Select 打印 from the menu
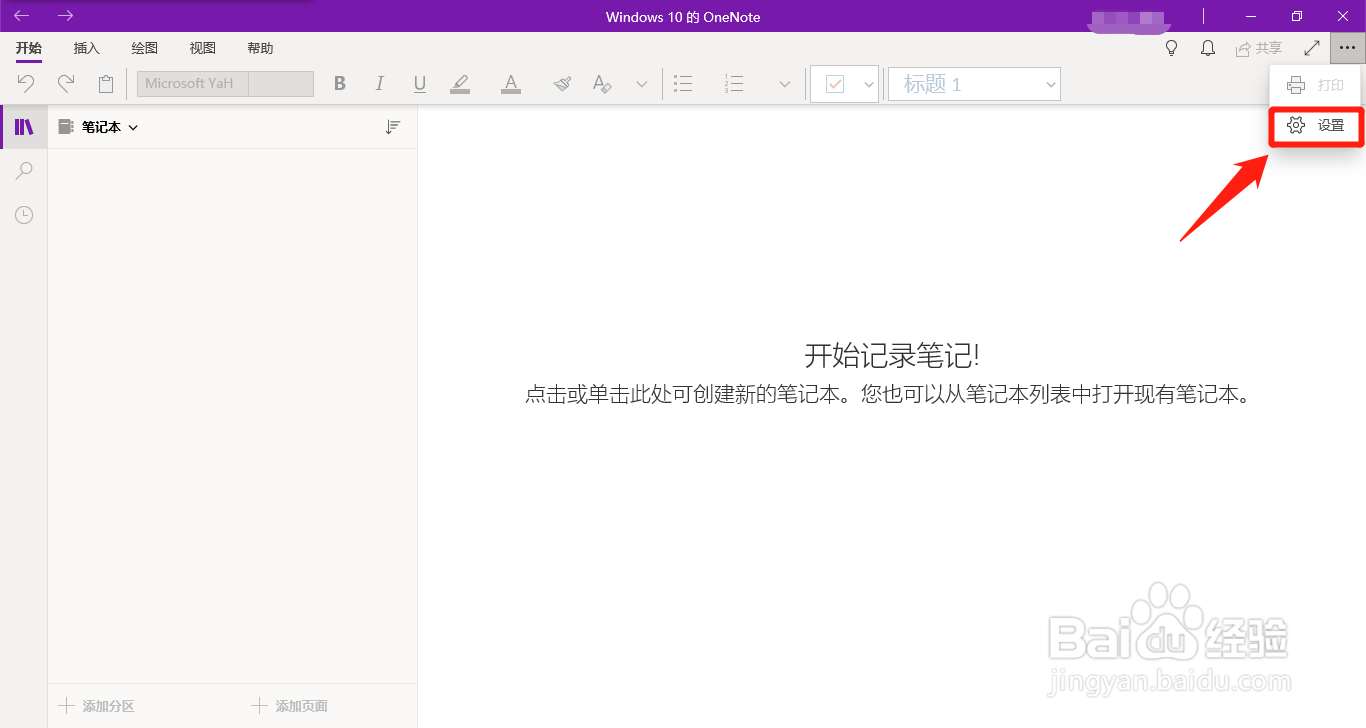This screenshot has width=1366, height=728. (1315, 85)
